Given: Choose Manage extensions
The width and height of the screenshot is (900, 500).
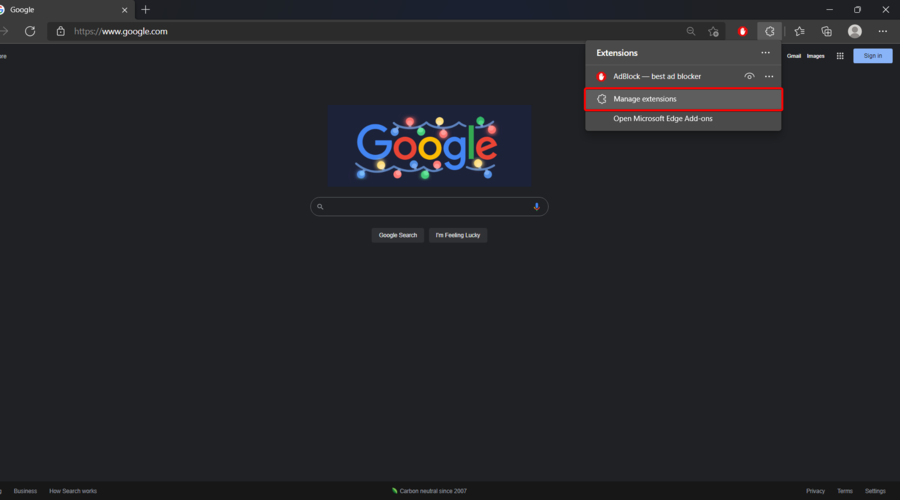Looking at the screenshot, I should point(683,99).
